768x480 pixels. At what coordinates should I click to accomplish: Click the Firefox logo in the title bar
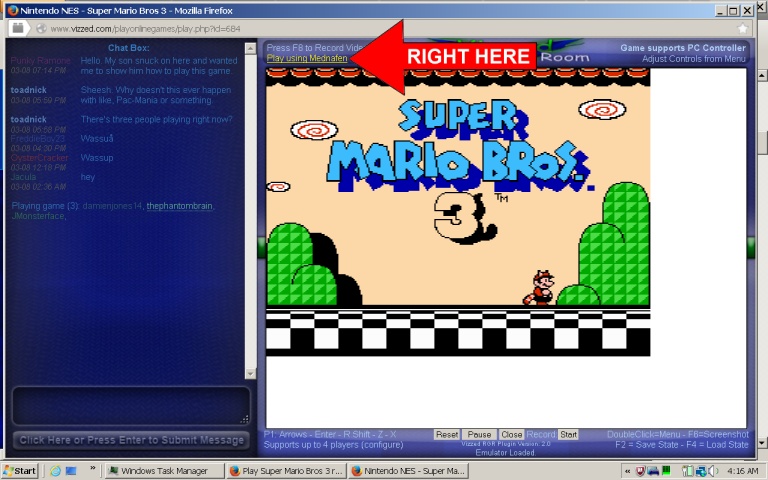point(13,10)
